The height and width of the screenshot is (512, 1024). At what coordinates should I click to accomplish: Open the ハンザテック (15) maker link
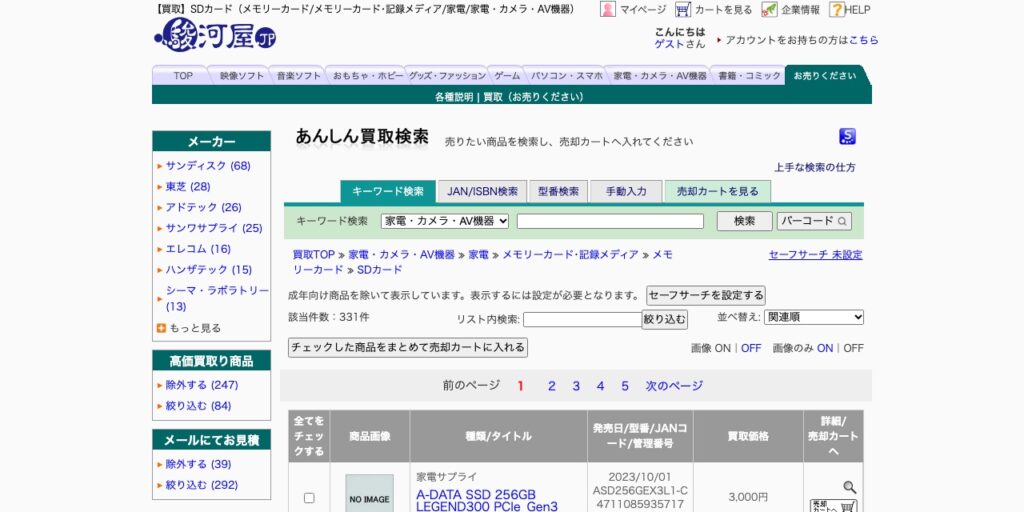[x=208, y=270]
